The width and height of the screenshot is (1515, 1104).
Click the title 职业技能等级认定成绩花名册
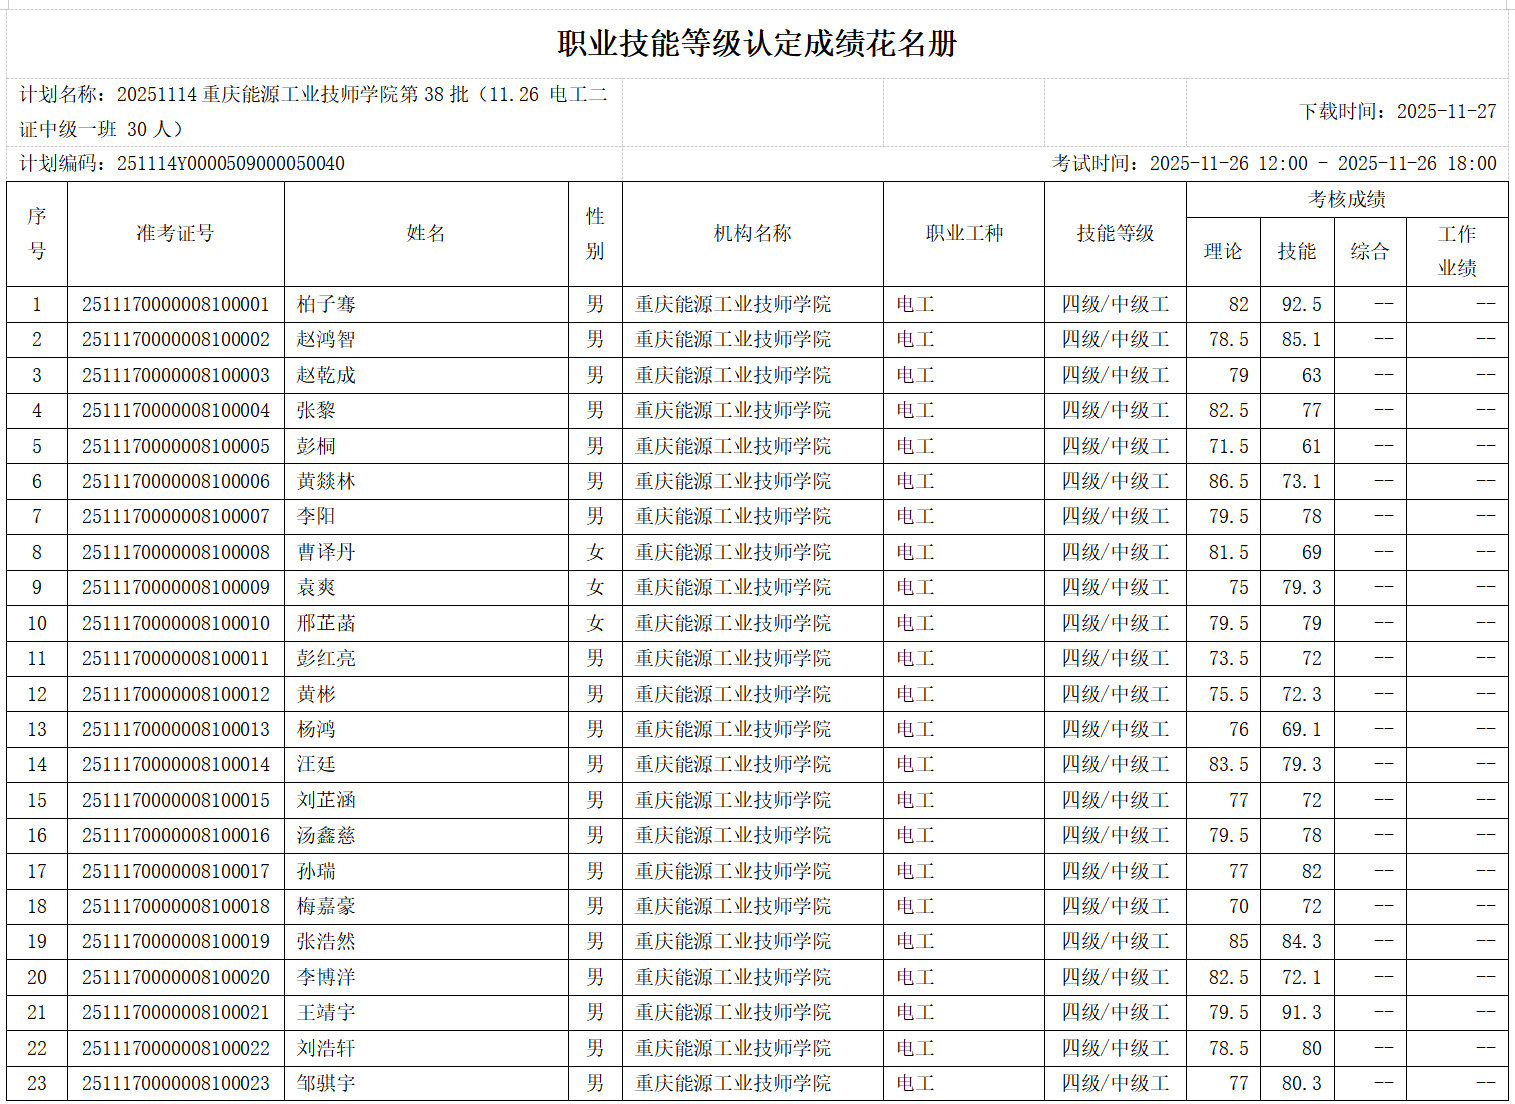point(757,44)
